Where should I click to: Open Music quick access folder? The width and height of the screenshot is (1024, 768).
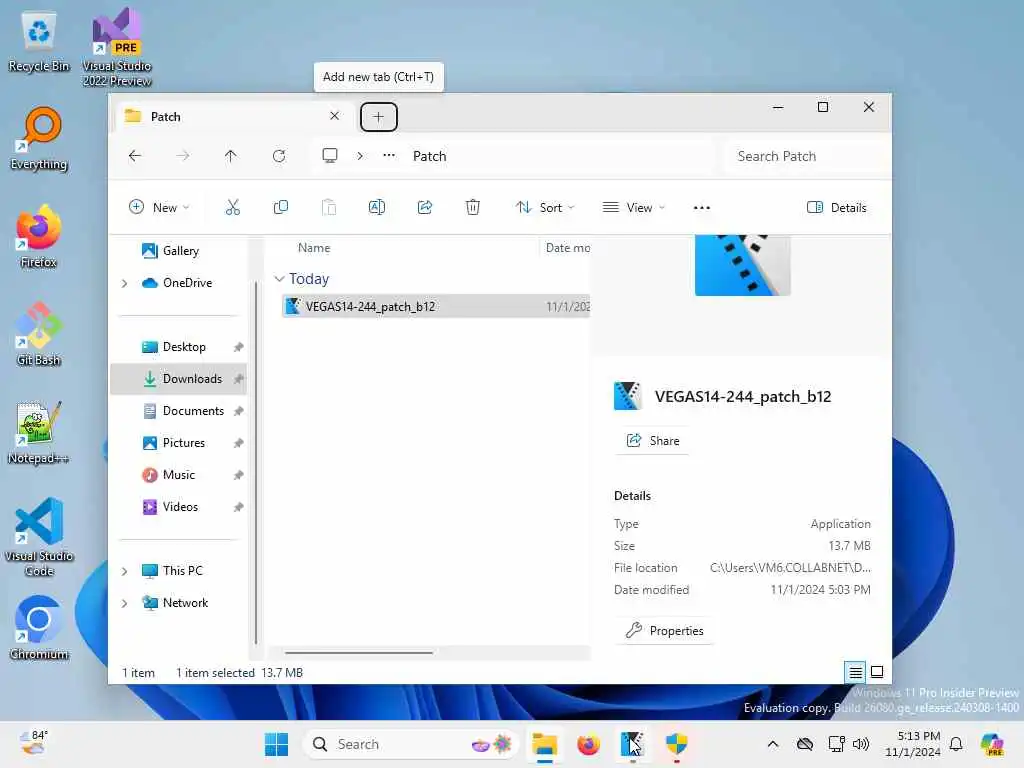point(178,475)
